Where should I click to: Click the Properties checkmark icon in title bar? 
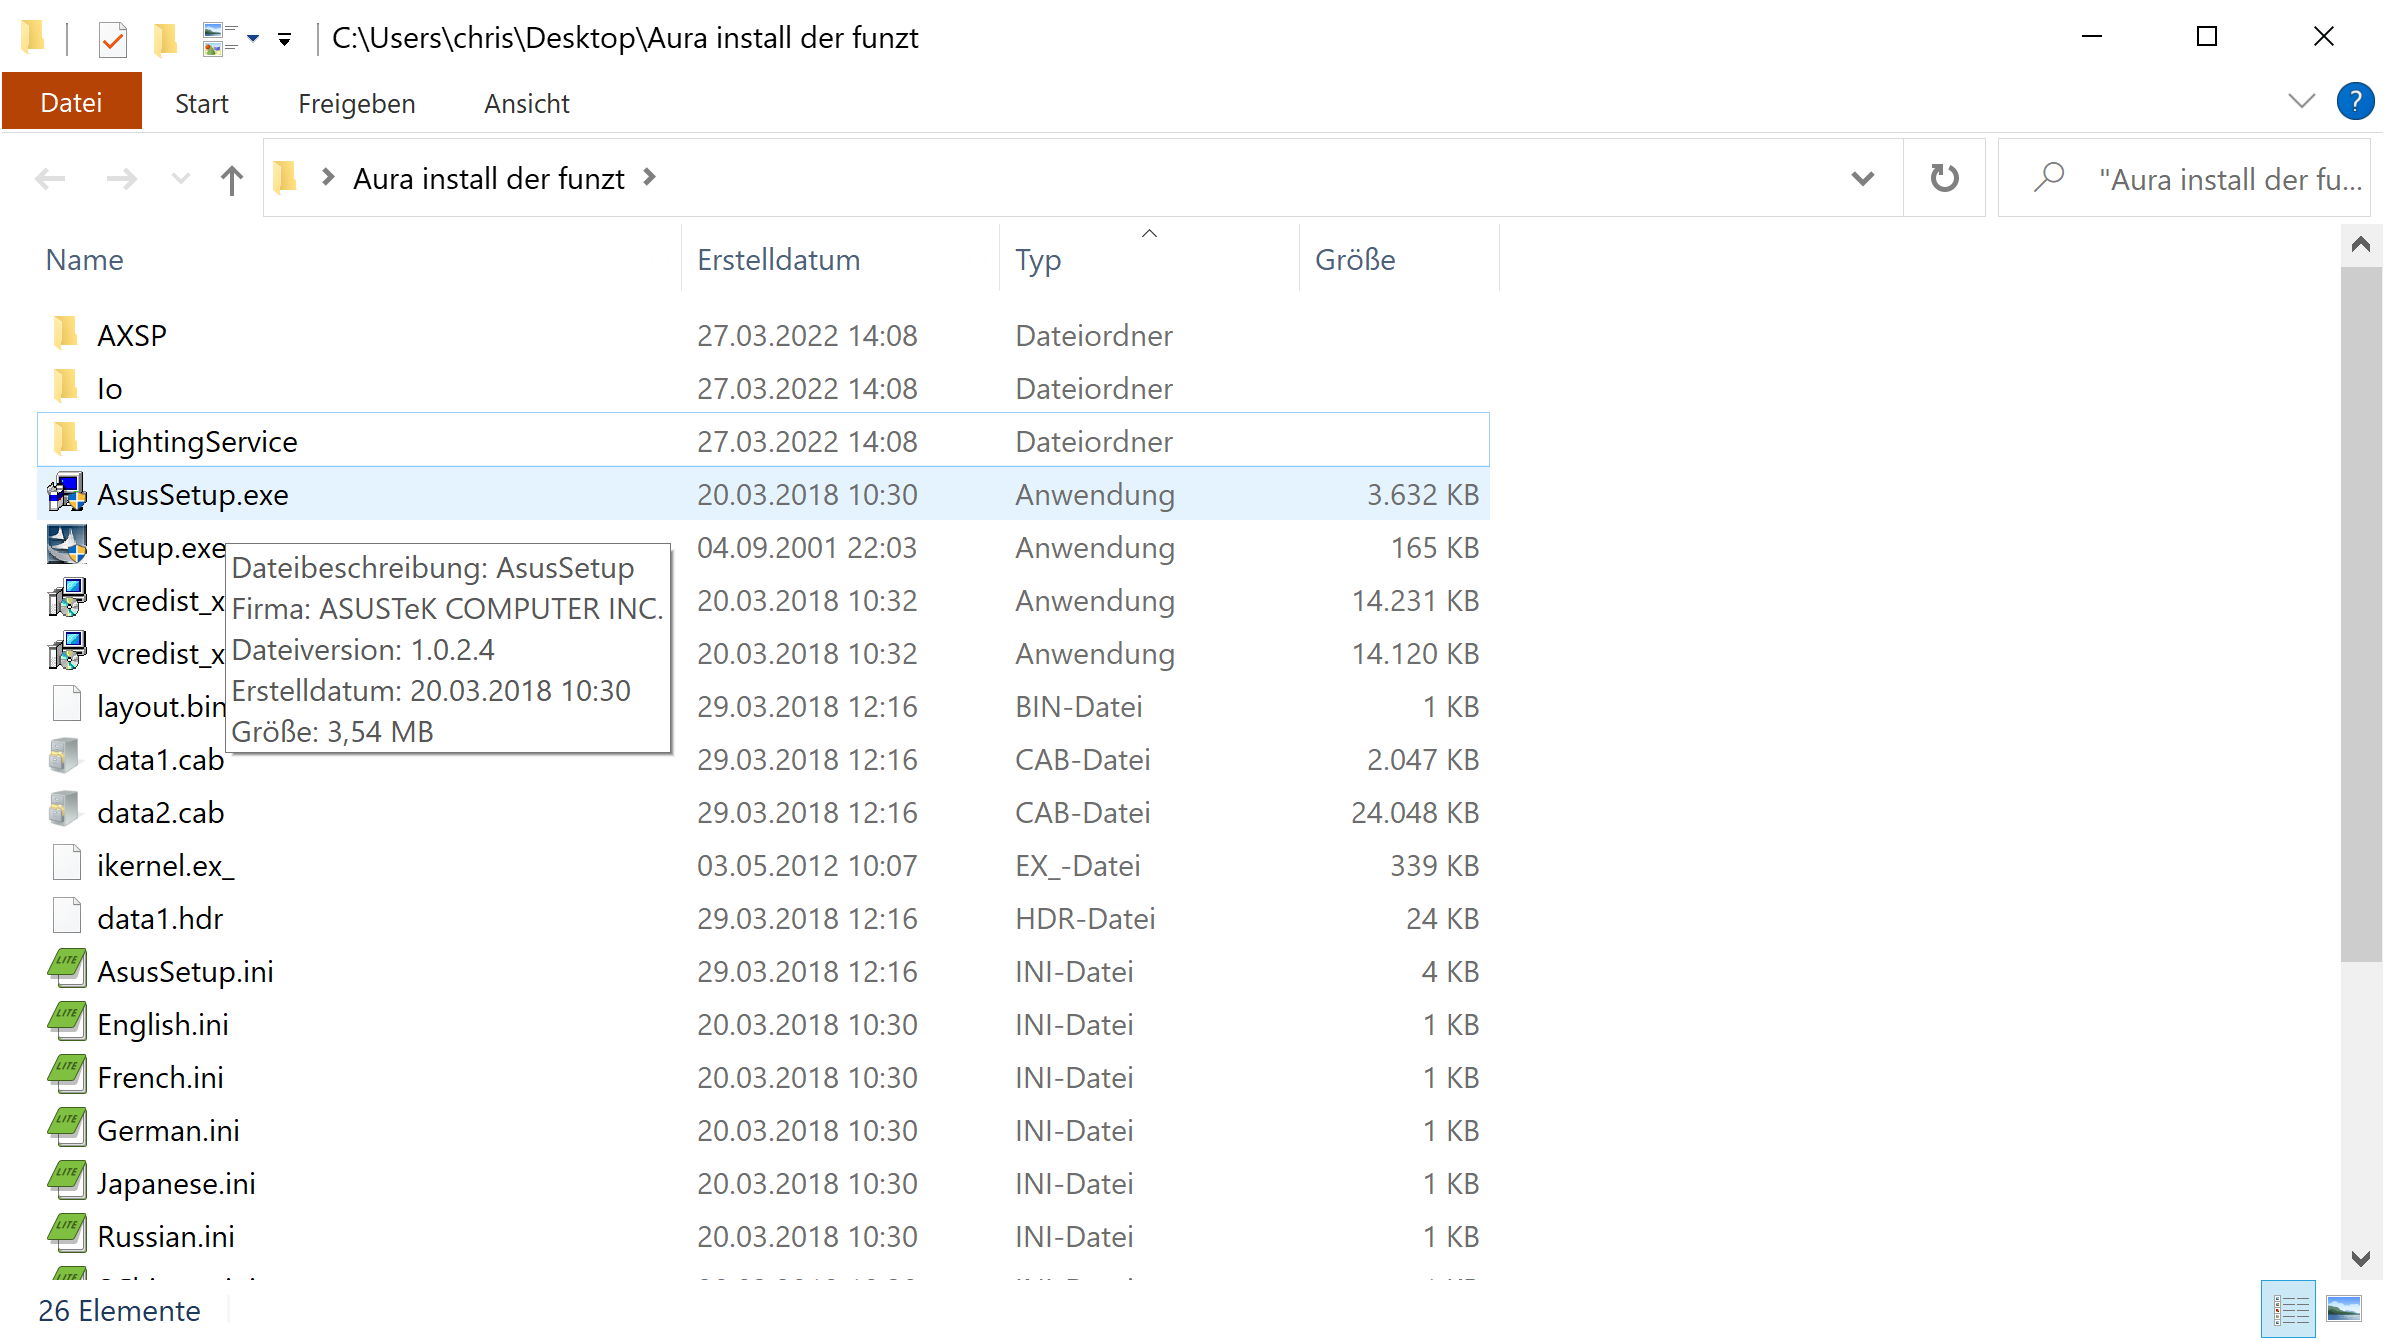pyautogui.click(x=112, y=39)
